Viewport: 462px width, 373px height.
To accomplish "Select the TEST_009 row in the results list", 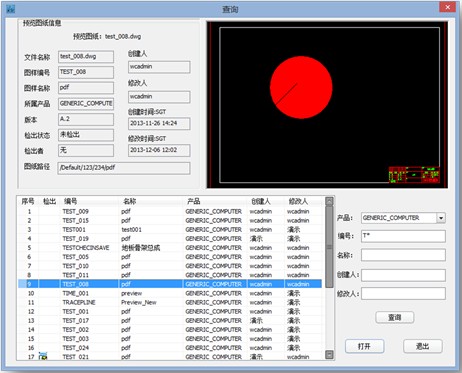I will [170, 211].
